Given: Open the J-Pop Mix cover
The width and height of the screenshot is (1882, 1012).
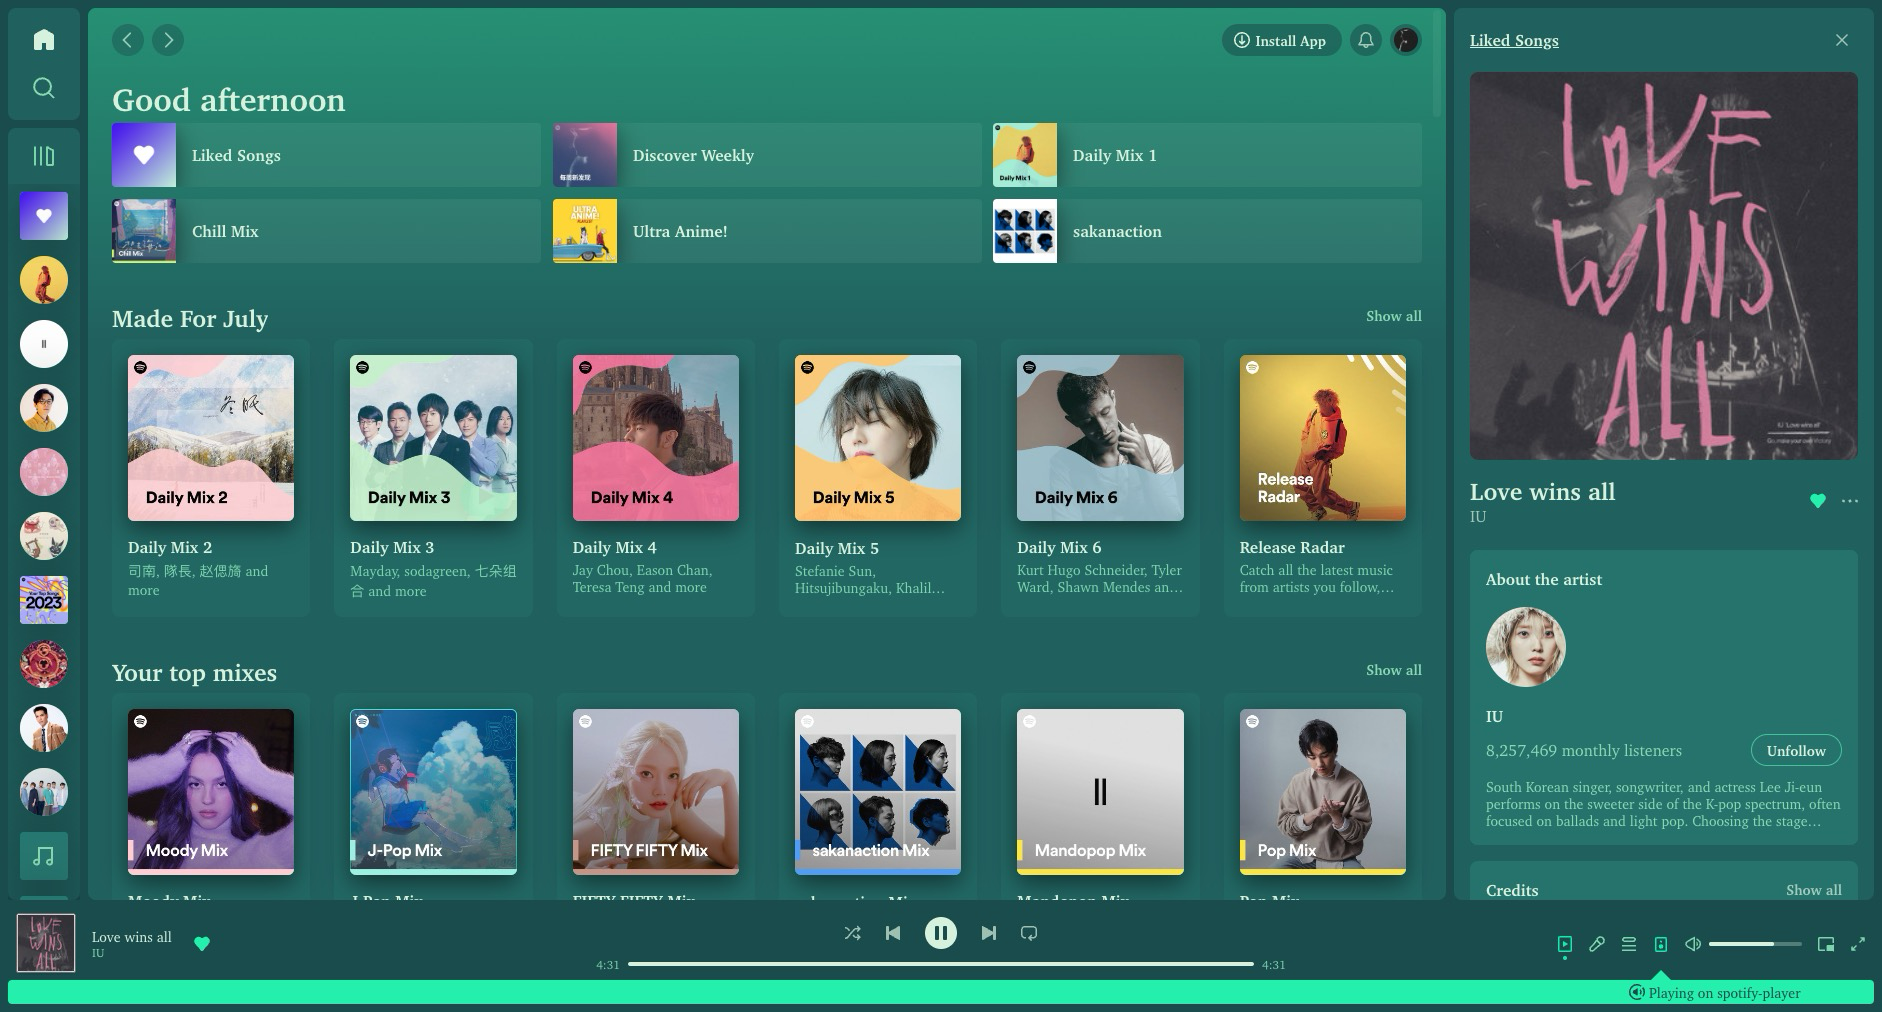Looking at the screenshot, I should click(x=433, y=792).
